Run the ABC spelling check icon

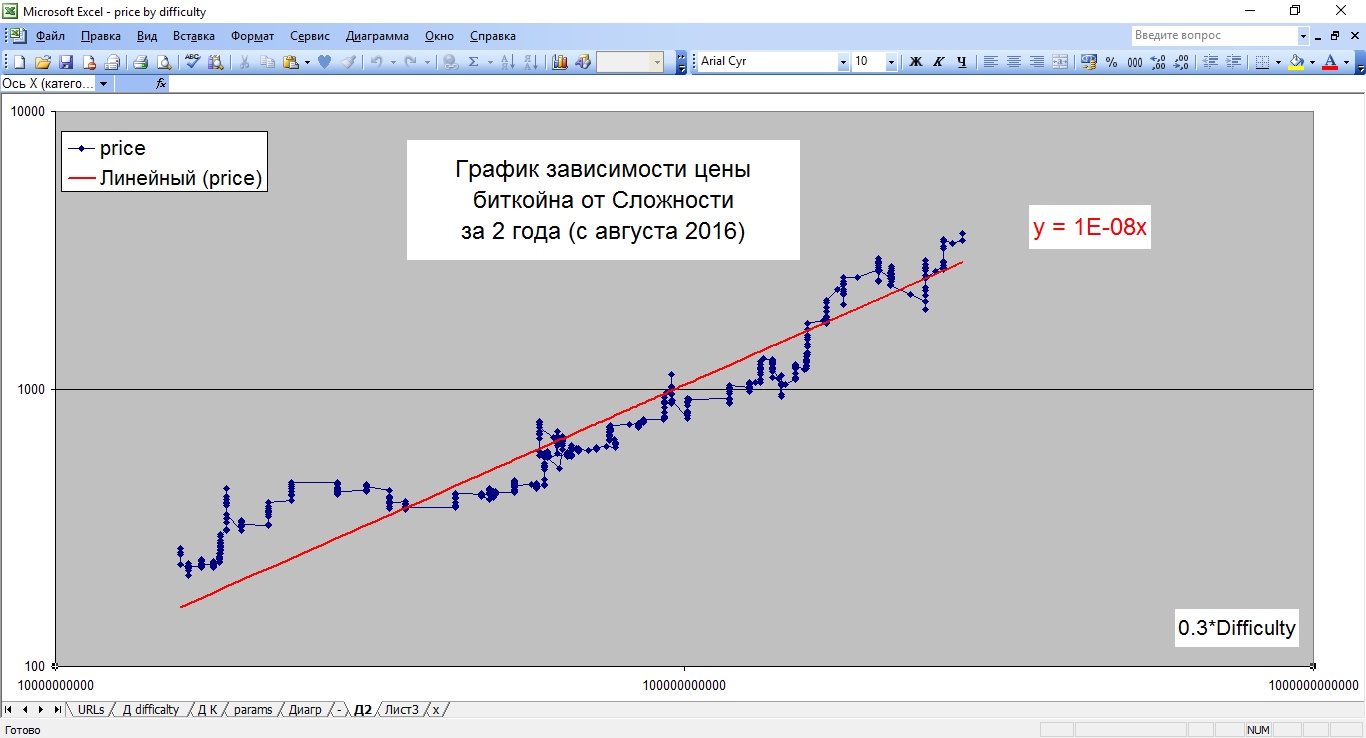tap(193, 62)
